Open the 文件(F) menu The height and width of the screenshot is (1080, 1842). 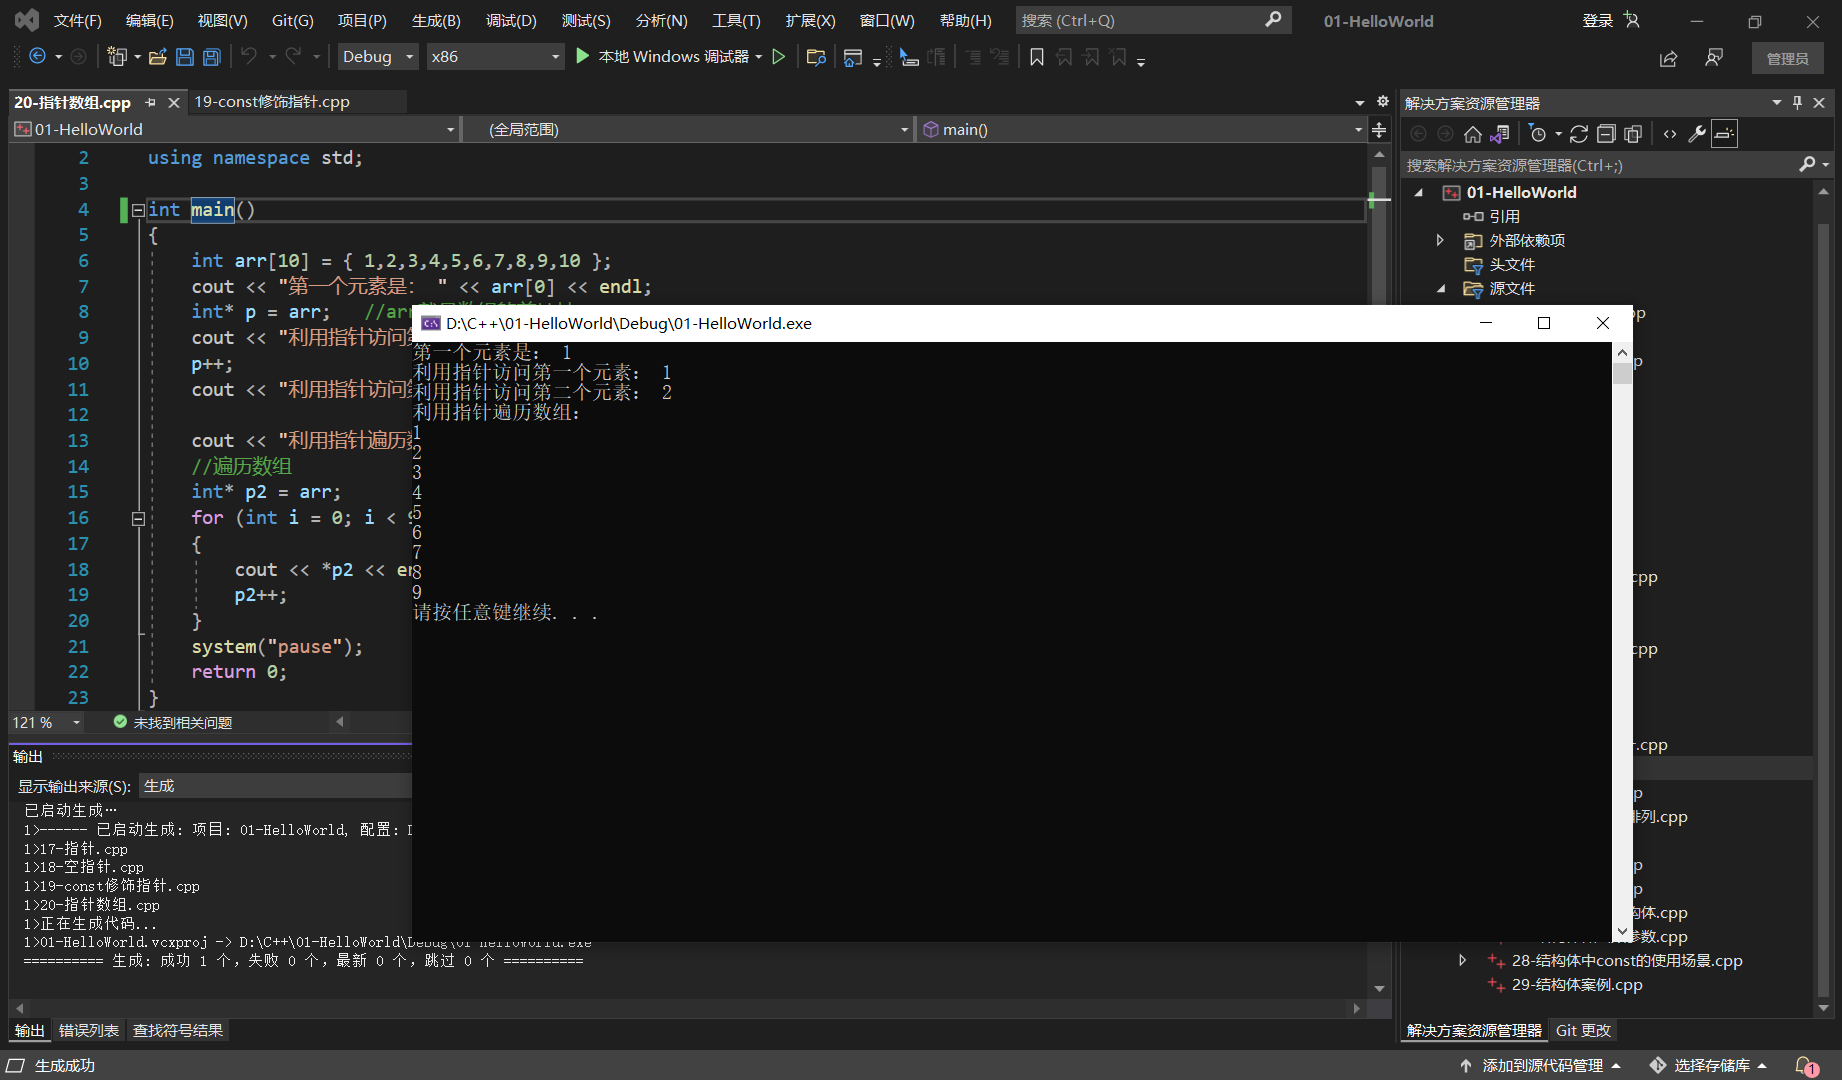78,21
